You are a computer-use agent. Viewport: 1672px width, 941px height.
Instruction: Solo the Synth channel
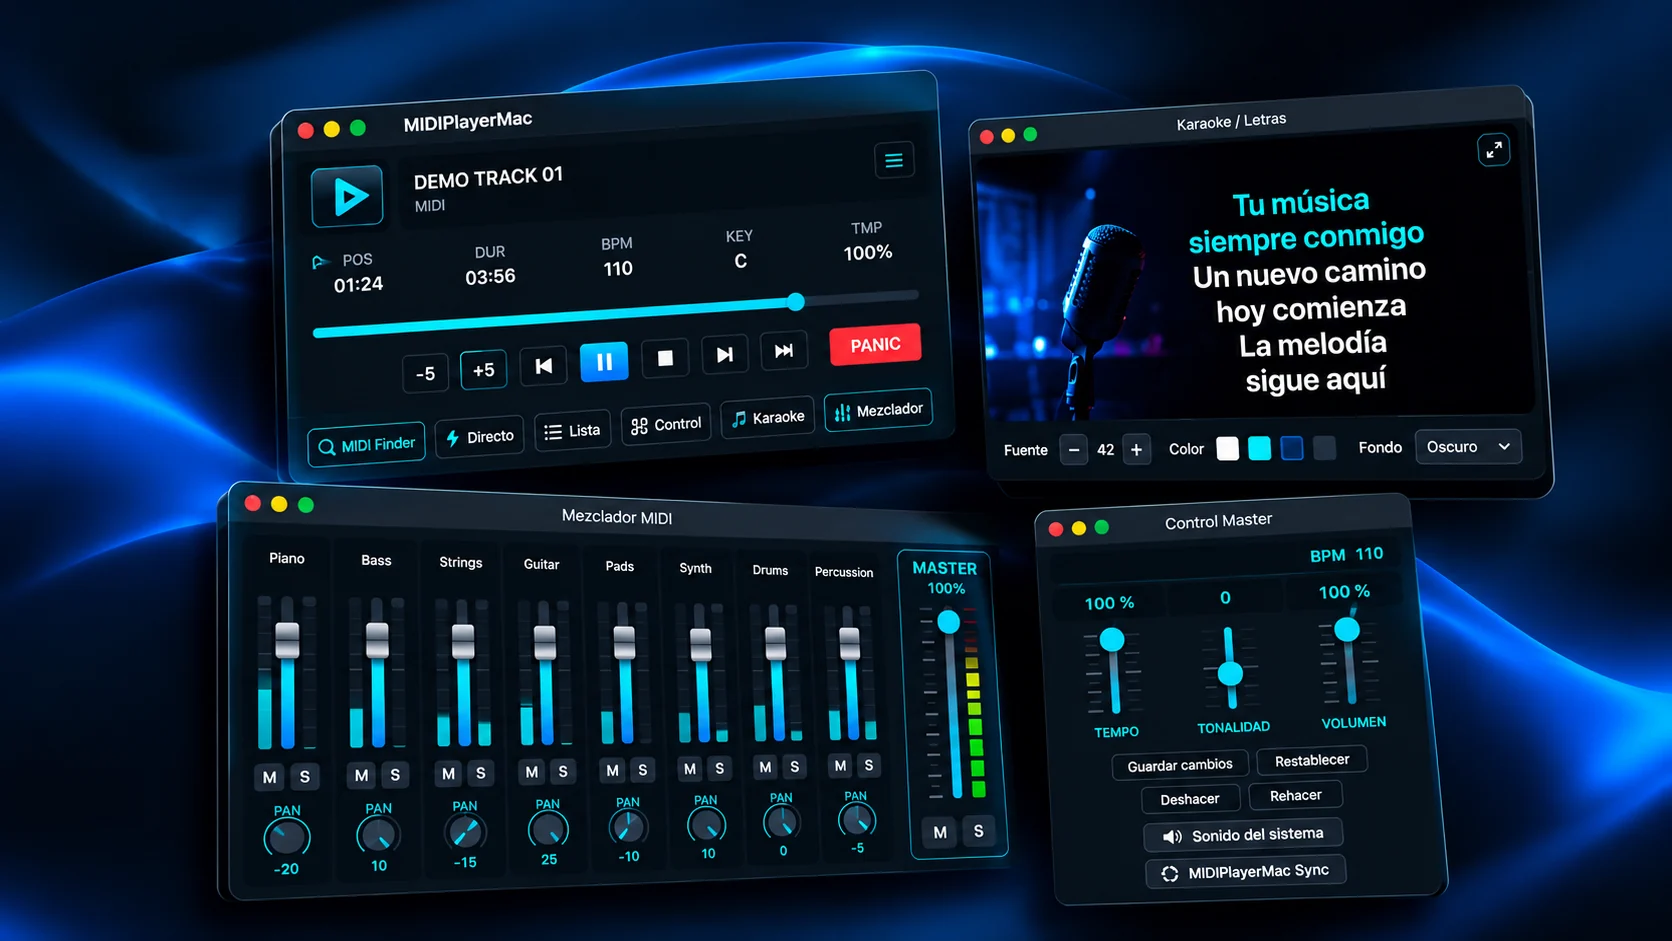720,768
